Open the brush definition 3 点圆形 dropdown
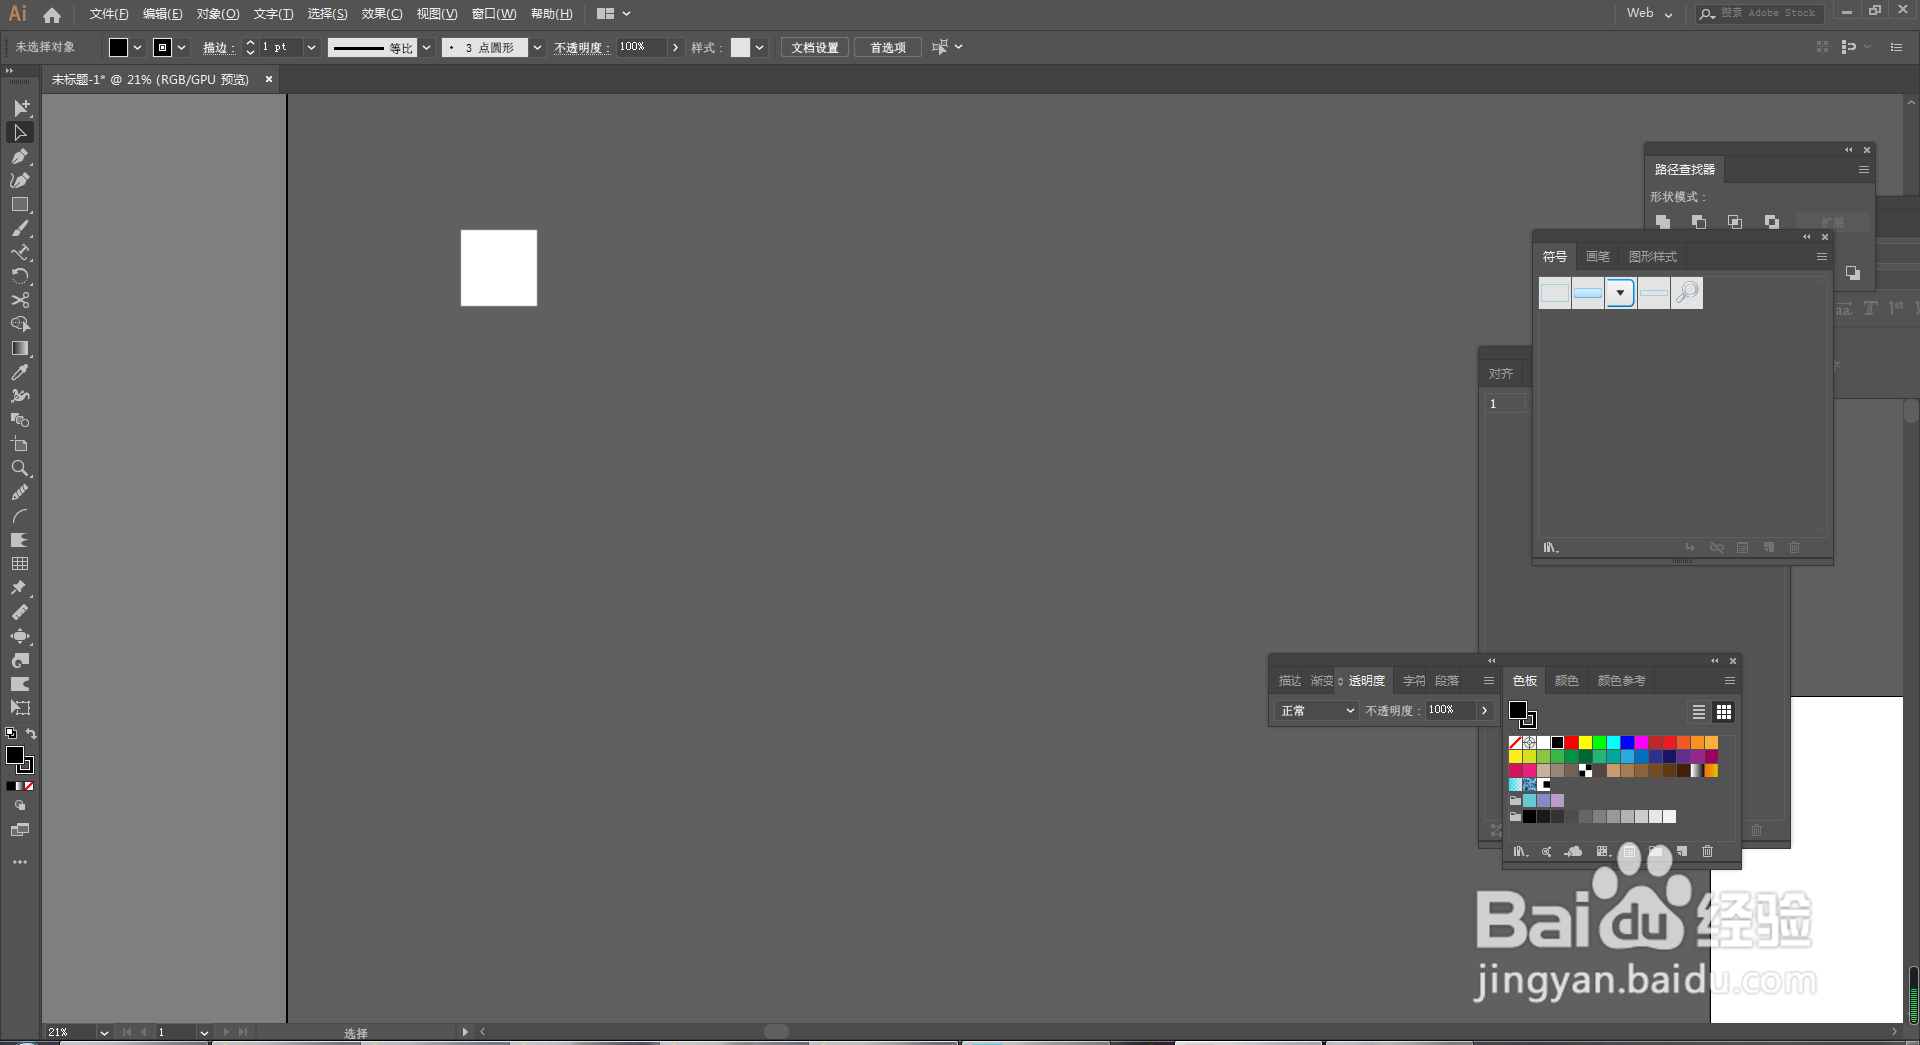1920x1045 pixels. tap(537, 47)
